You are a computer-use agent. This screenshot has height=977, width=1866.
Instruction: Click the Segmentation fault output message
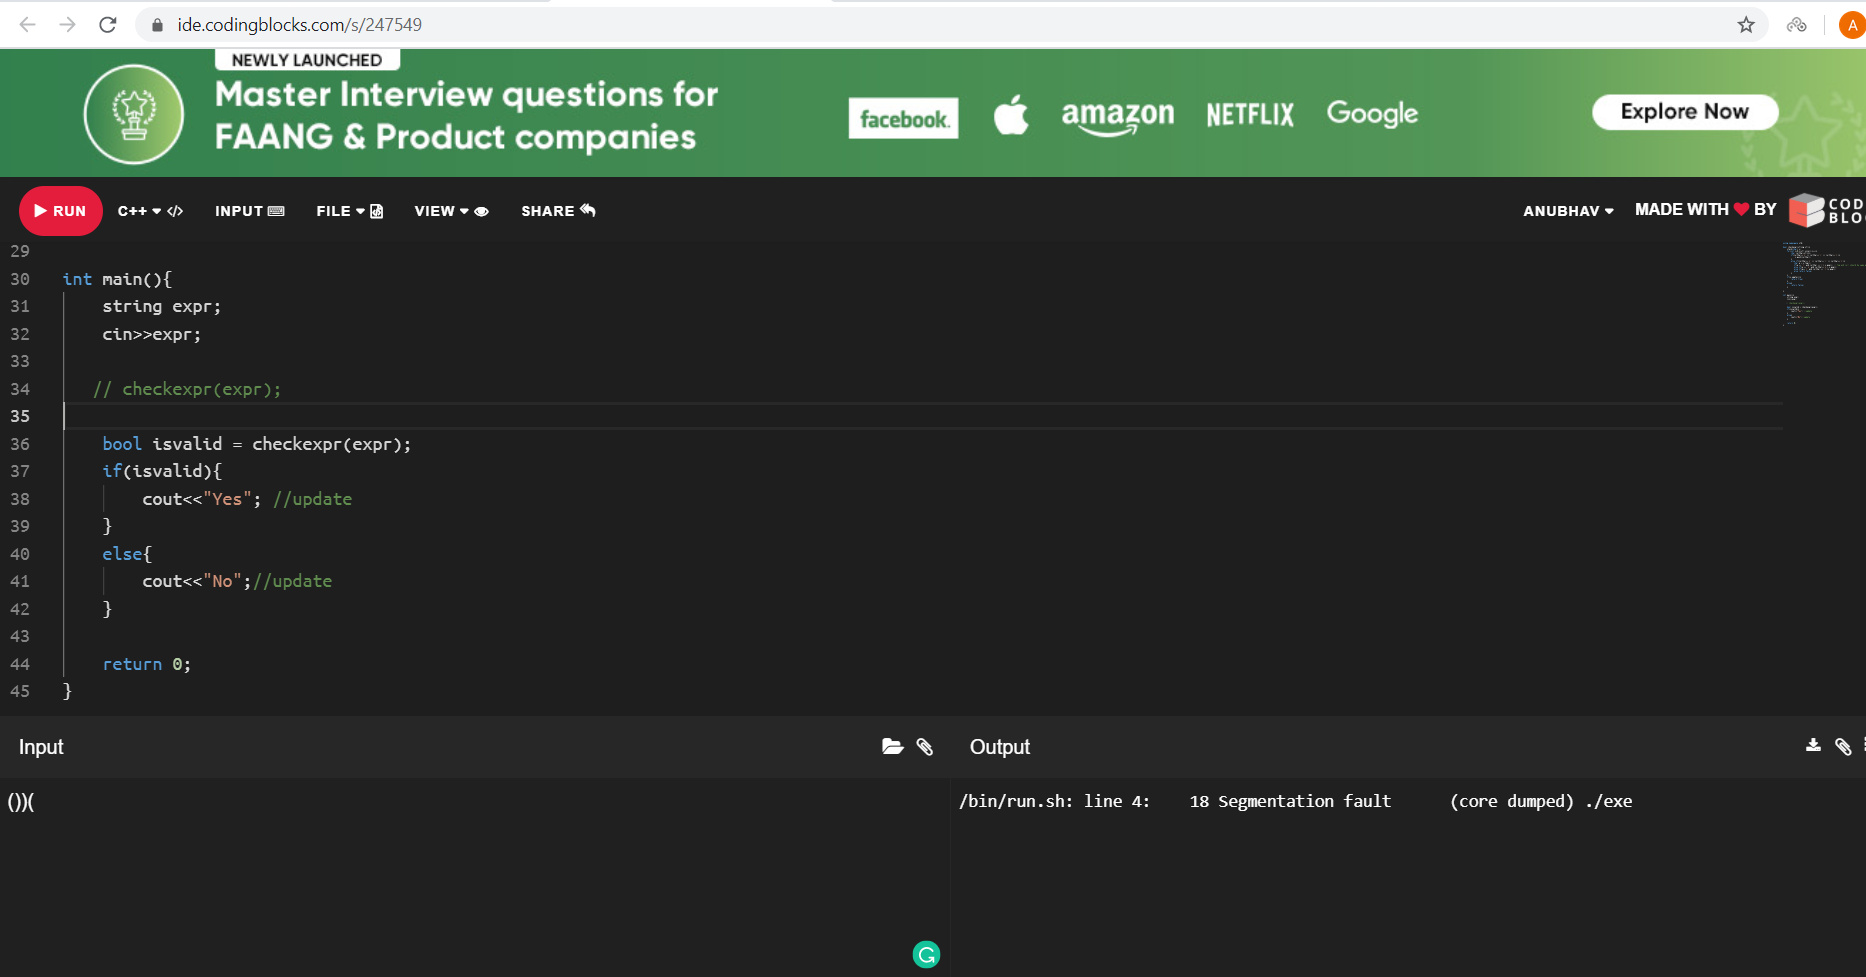pyautogui.click(x=1296, y=801)
